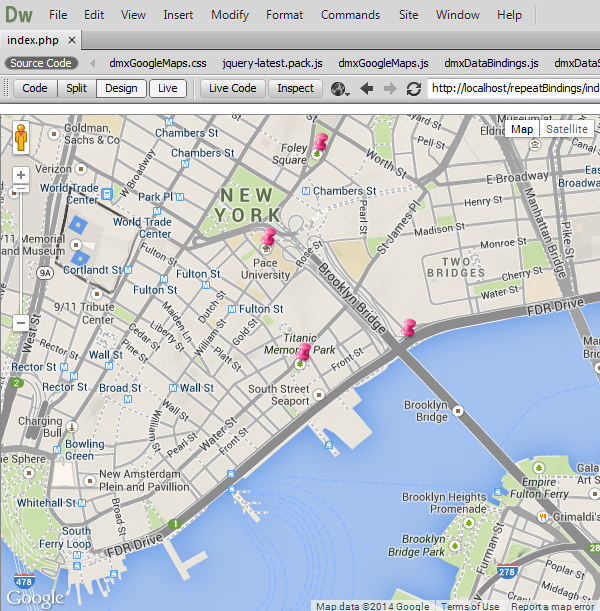Click the Dreamweaver Dw logo

click(x=19, y=15)
